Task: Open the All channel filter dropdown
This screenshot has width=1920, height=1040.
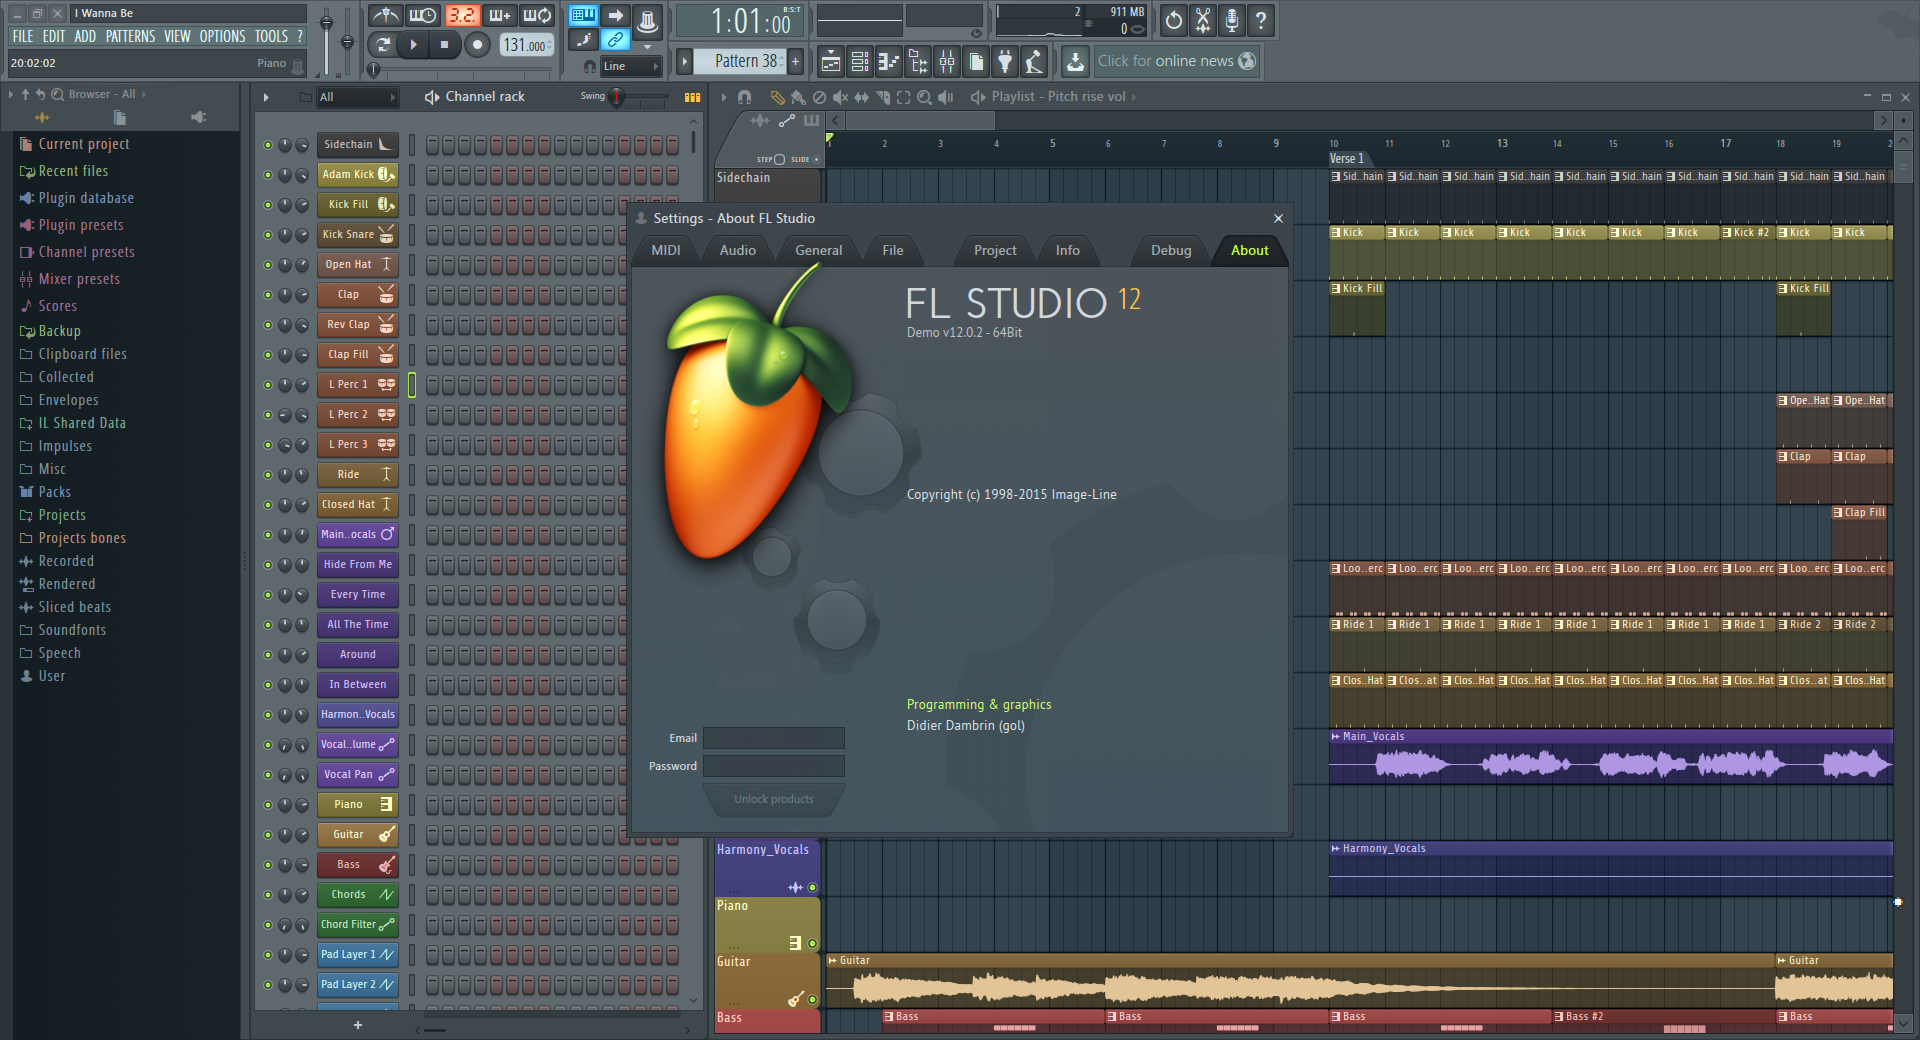Action: pyautogui.click(x=357, y=97)
